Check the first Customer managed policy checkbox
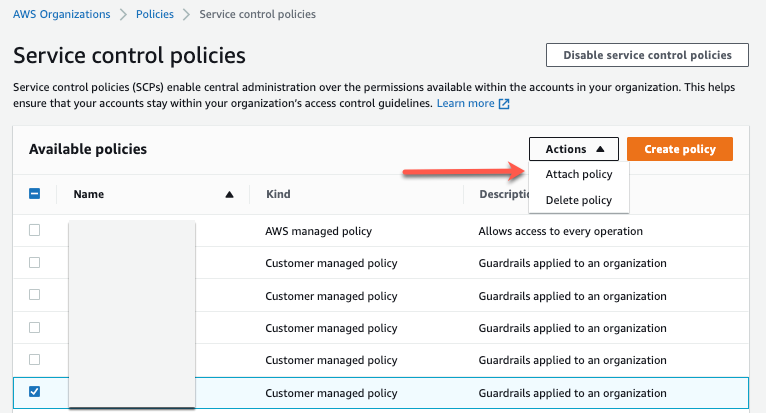The image size is (766, 413). [x=35, y=263]
